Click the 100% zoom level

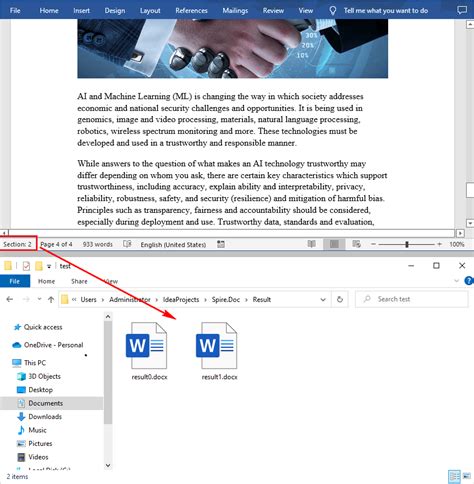point(457,244)
